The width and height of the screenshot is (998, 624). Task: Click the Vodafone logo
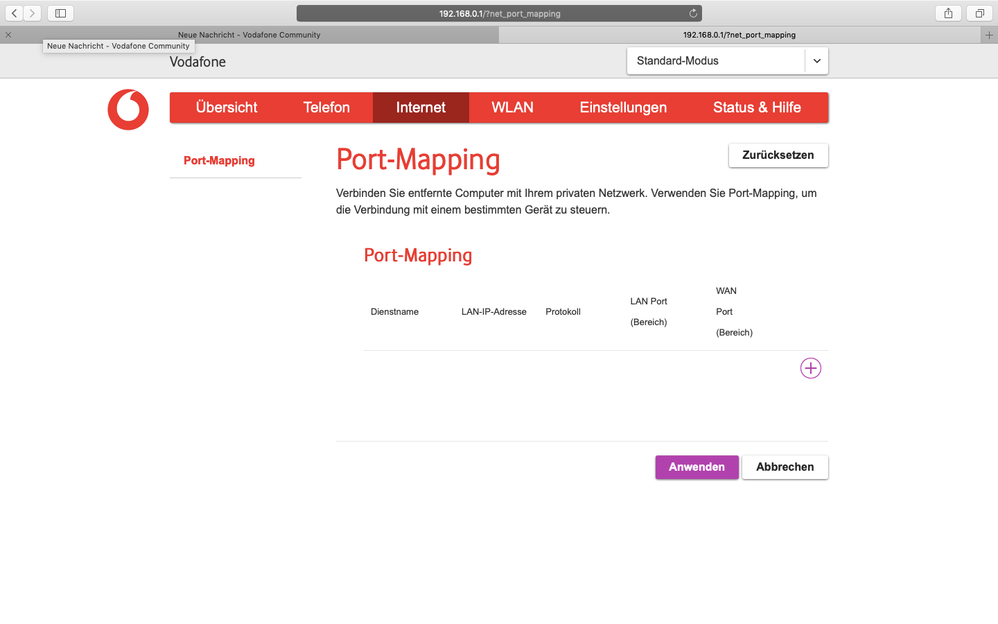[x=128, y=110]
